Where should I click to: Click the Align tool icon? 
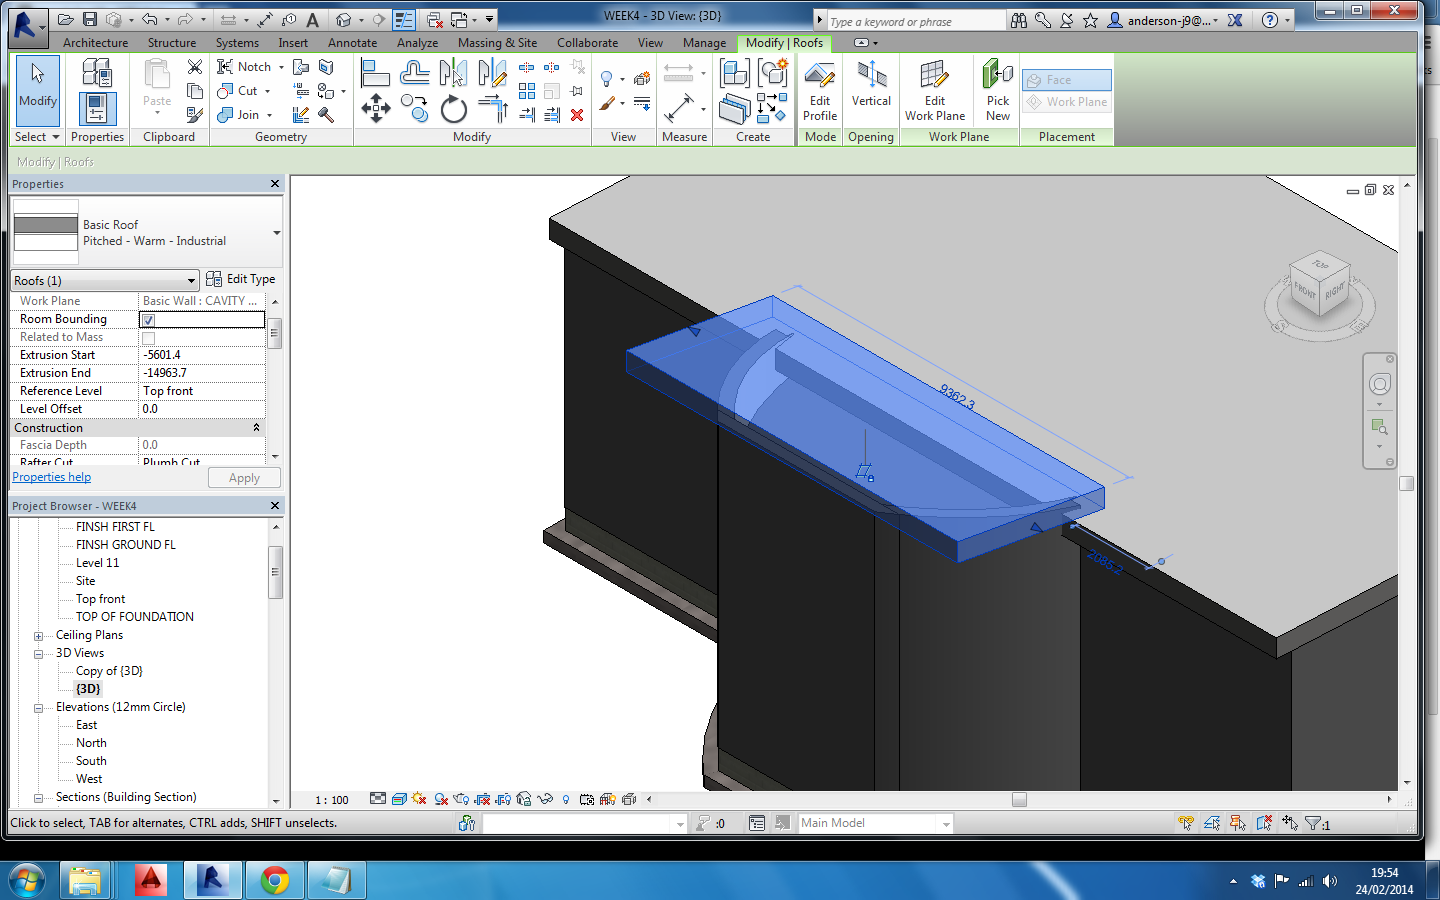pyautogui.click(x=375, y=73)
